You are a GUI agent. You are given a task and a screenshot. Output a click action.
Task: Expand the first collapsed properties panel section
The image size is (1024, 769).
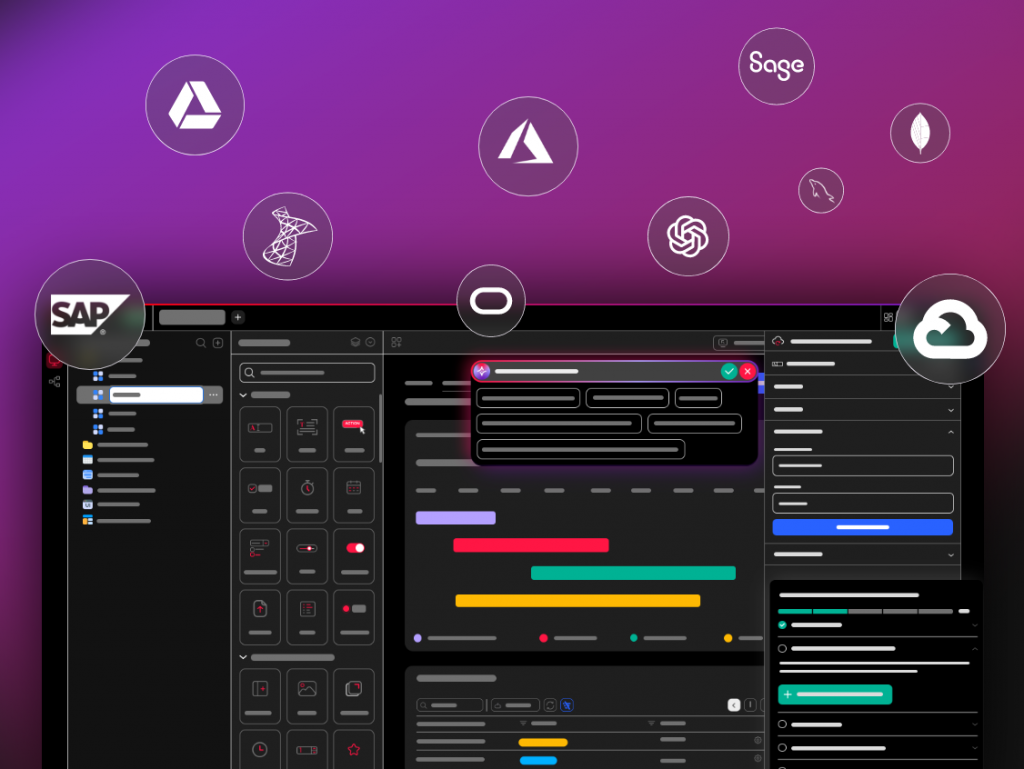950,386
